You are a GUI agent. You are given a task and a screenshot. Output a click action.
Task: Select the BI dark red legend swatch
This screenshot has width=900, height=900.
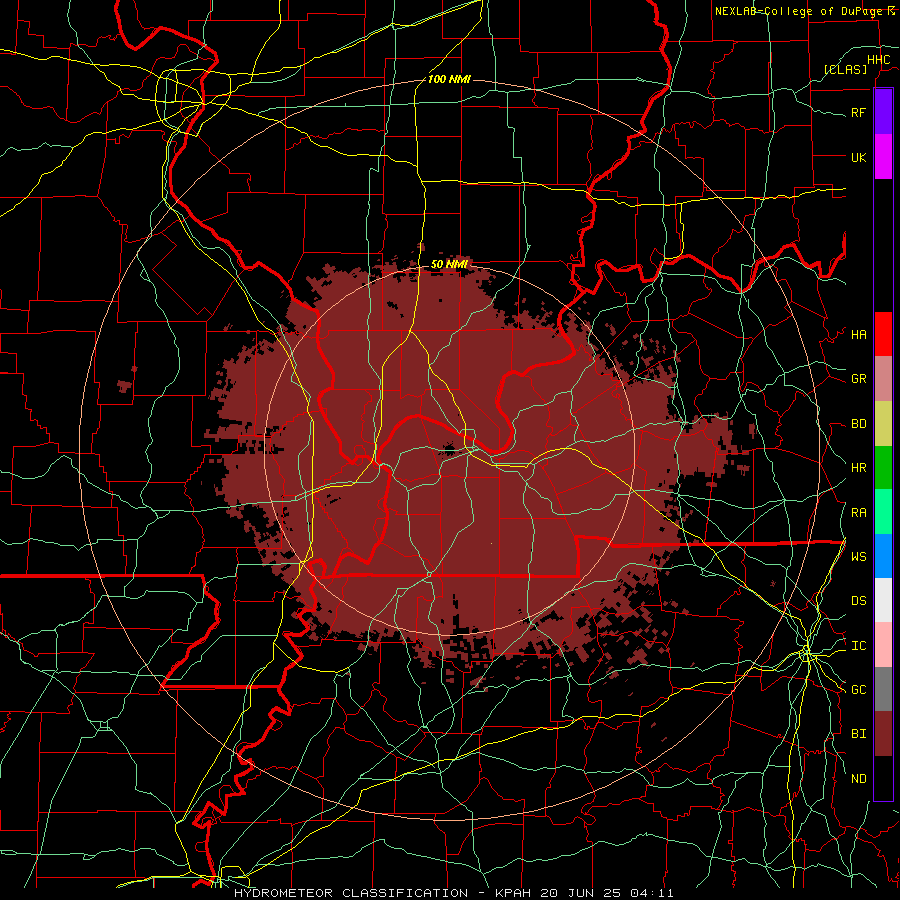coord(883,734)
